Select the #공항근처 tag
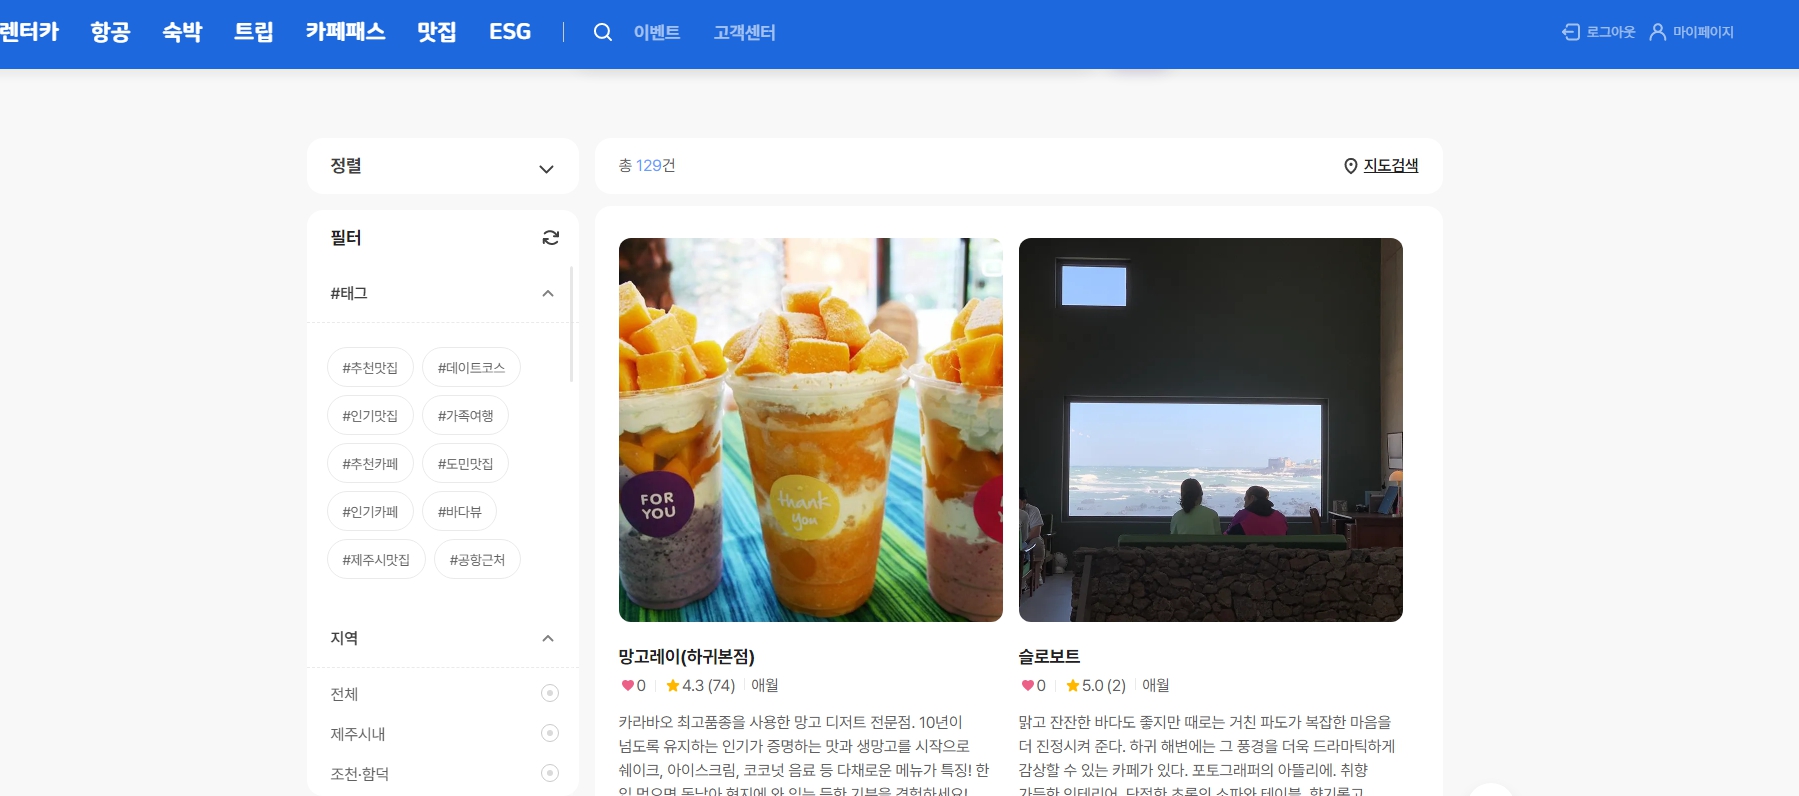Image resolution: width=1799 pixels, height=796 pixels. click(477, 559)
